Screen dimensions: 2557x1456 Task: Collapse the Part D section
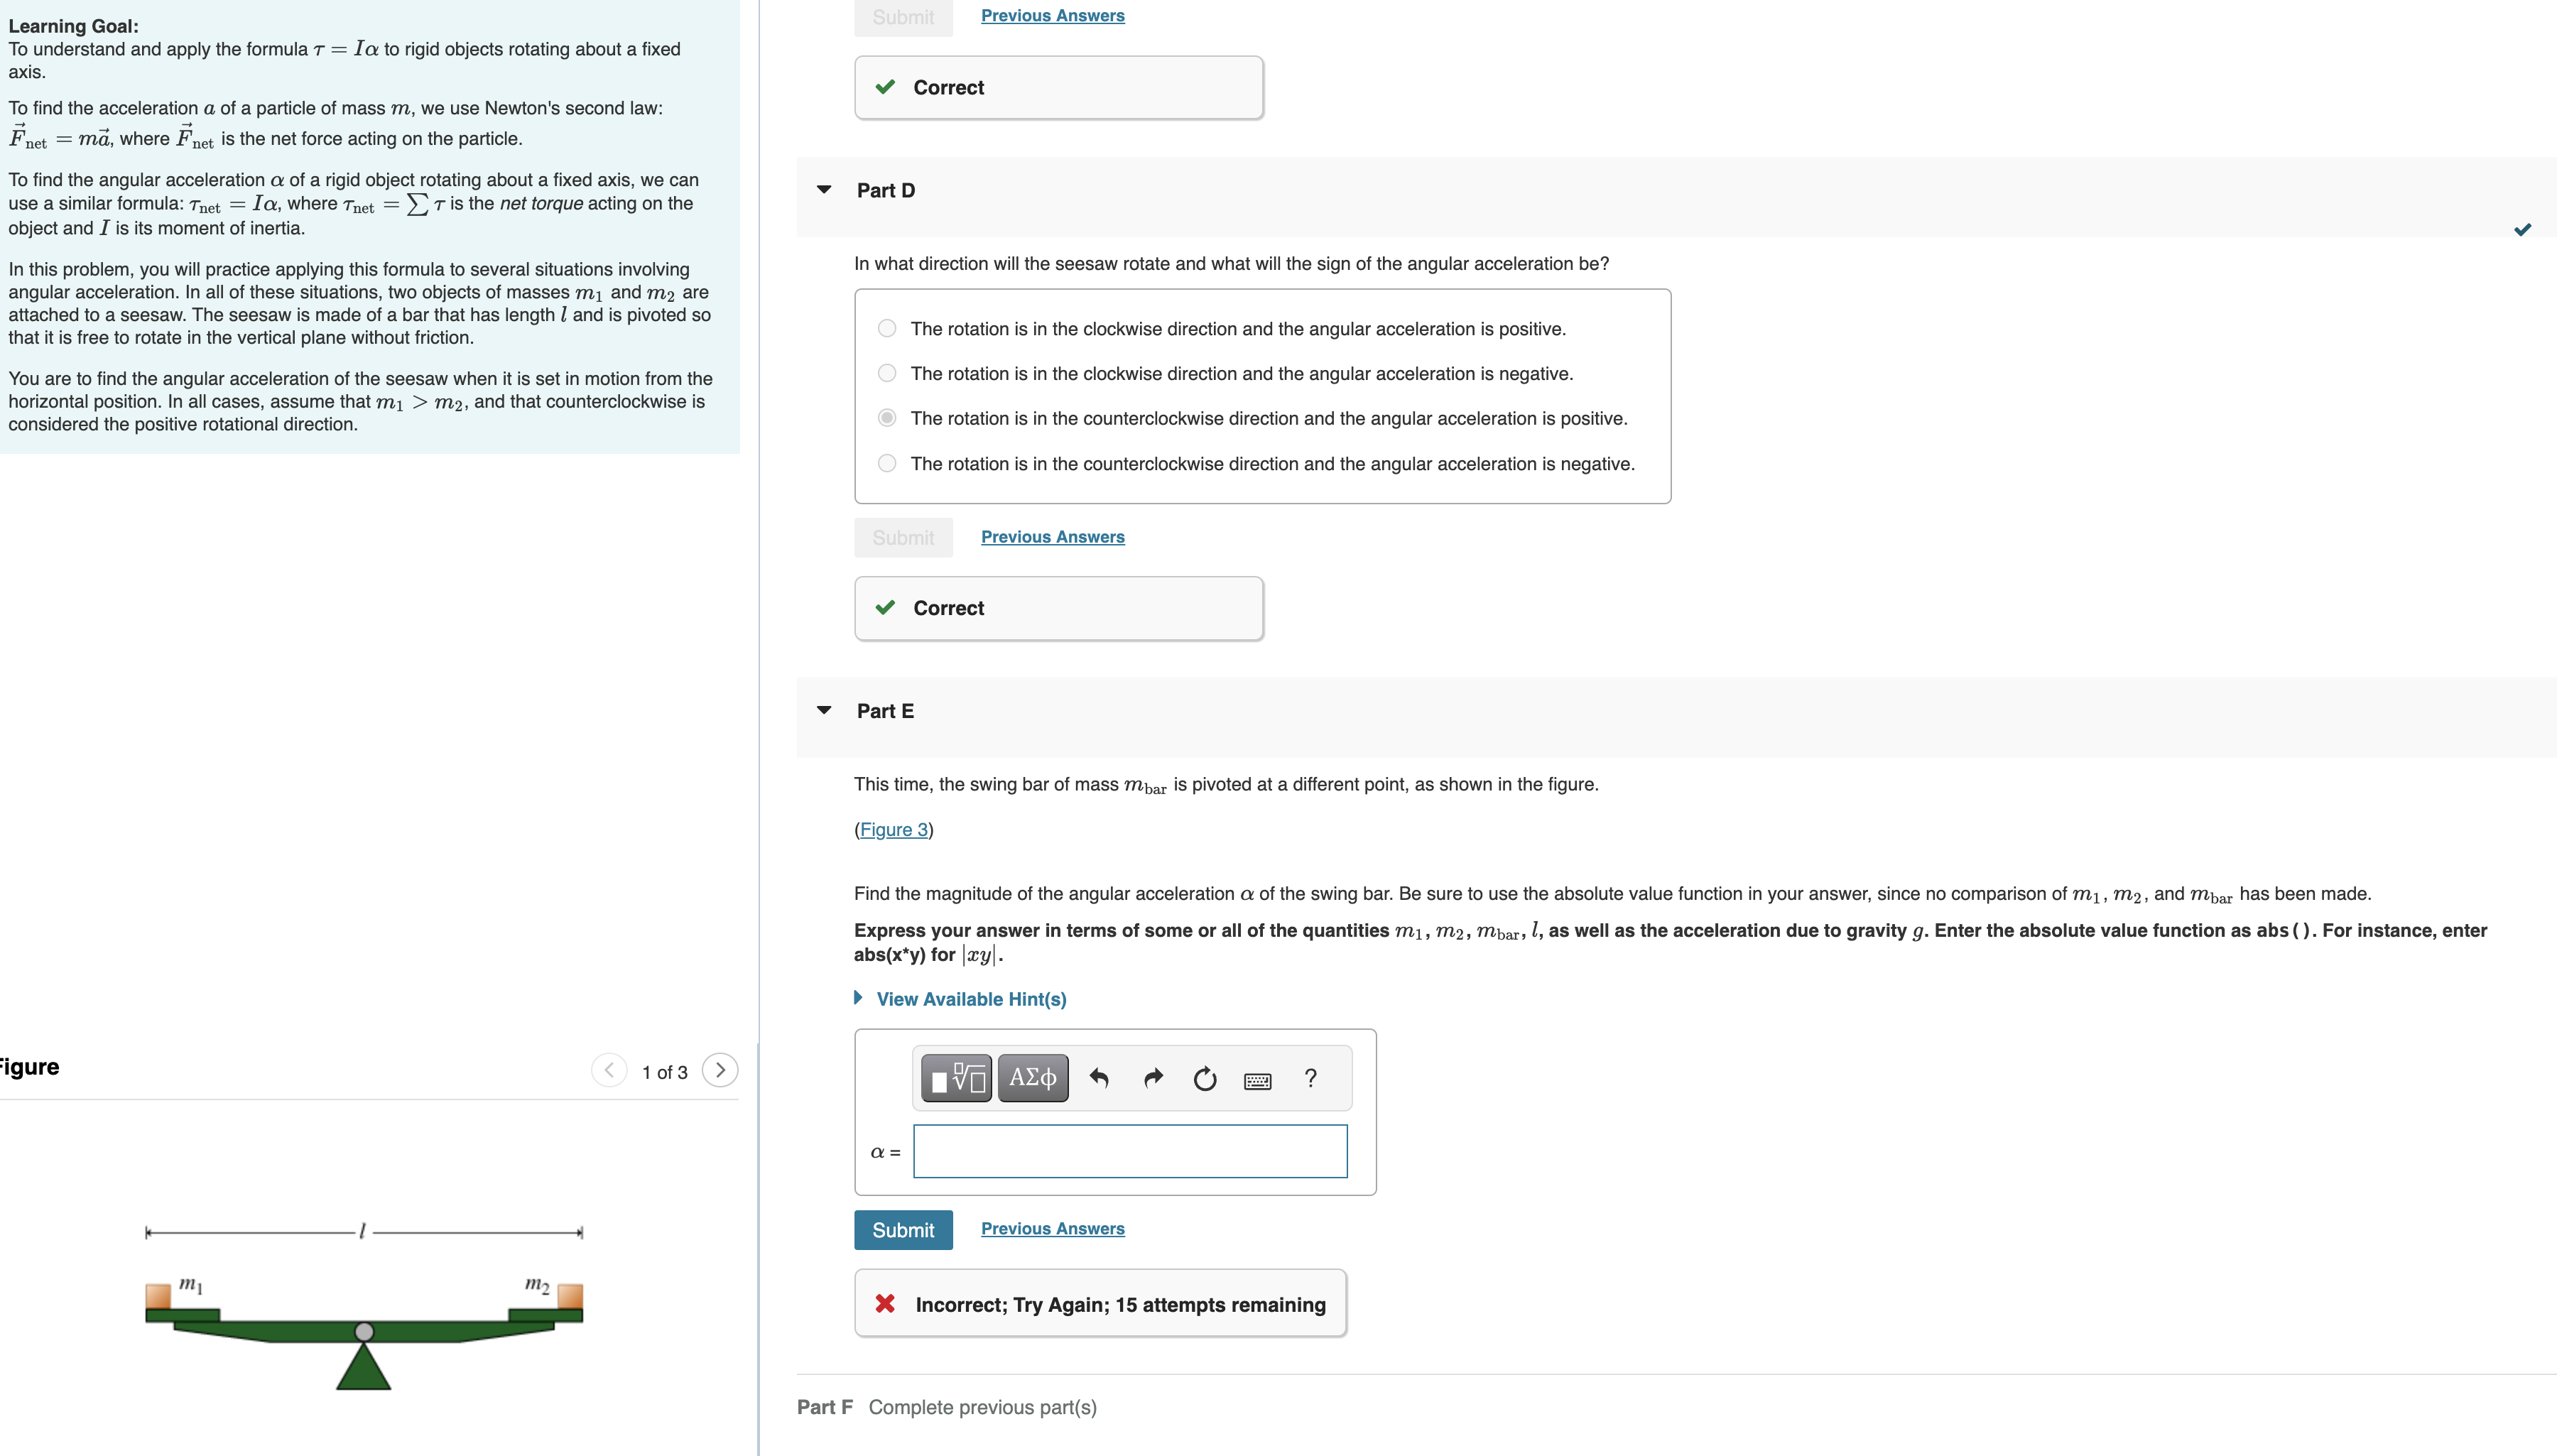pos(823,189)
